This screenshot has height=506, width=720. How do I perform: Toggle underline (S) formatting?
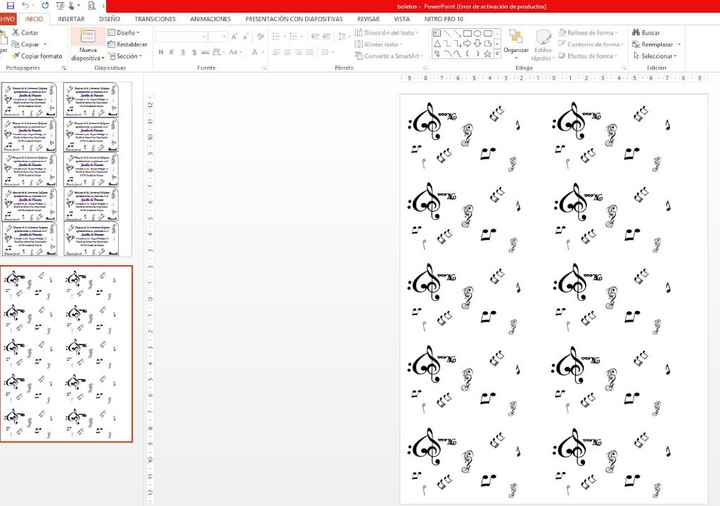pos(183,52)
